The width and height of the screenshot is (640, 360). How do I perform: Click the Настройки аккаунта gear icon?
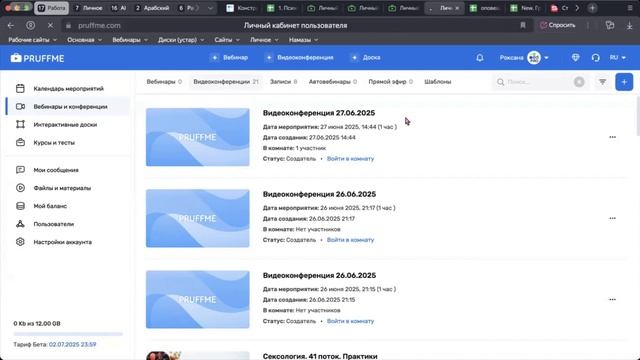(x=20, y=242)
